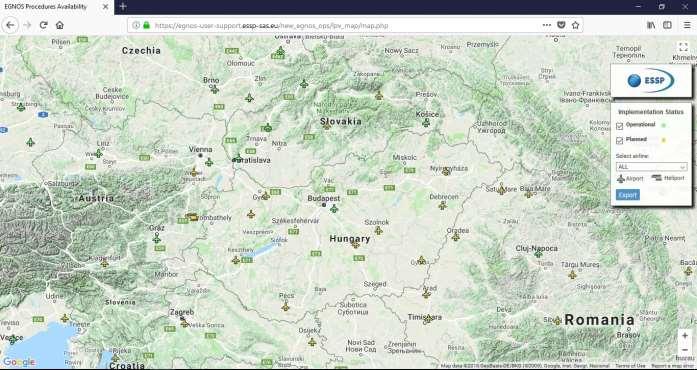
Task: Select the green airport marker at Zlín
Action: [249, 98]
